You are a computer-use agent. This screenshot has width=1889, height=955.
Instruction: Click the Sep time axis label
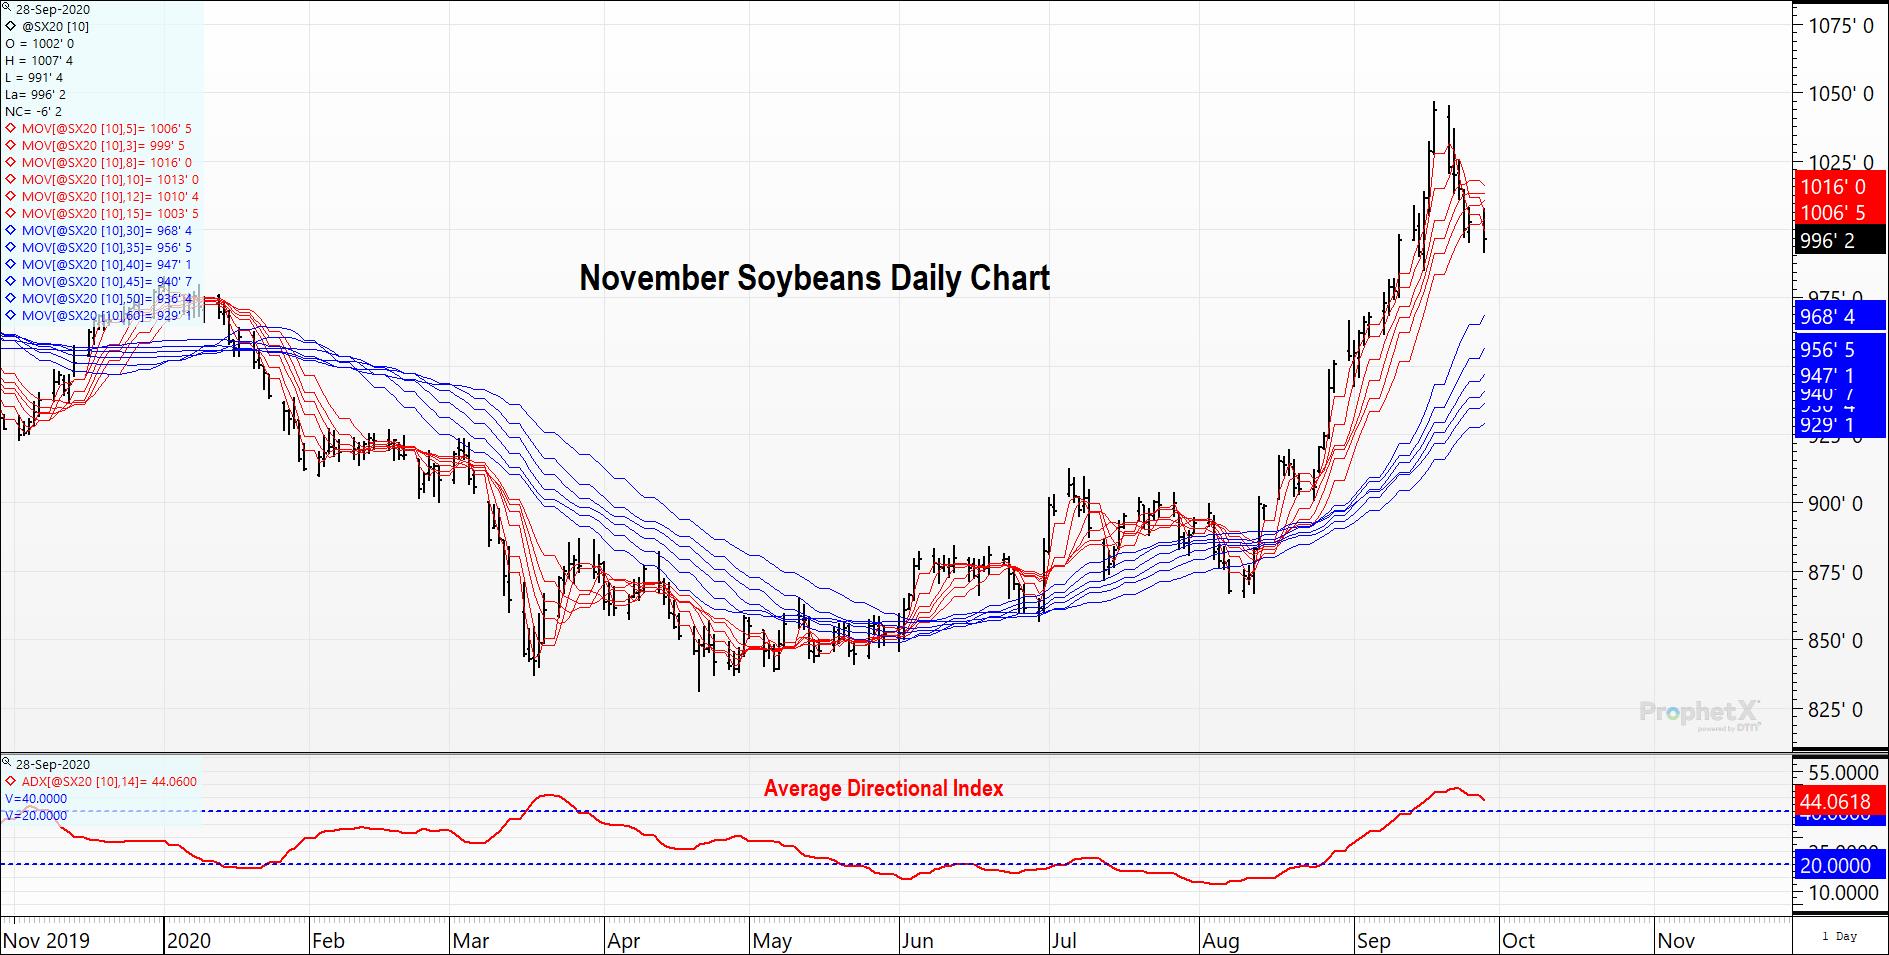(x=1374, y=941)
